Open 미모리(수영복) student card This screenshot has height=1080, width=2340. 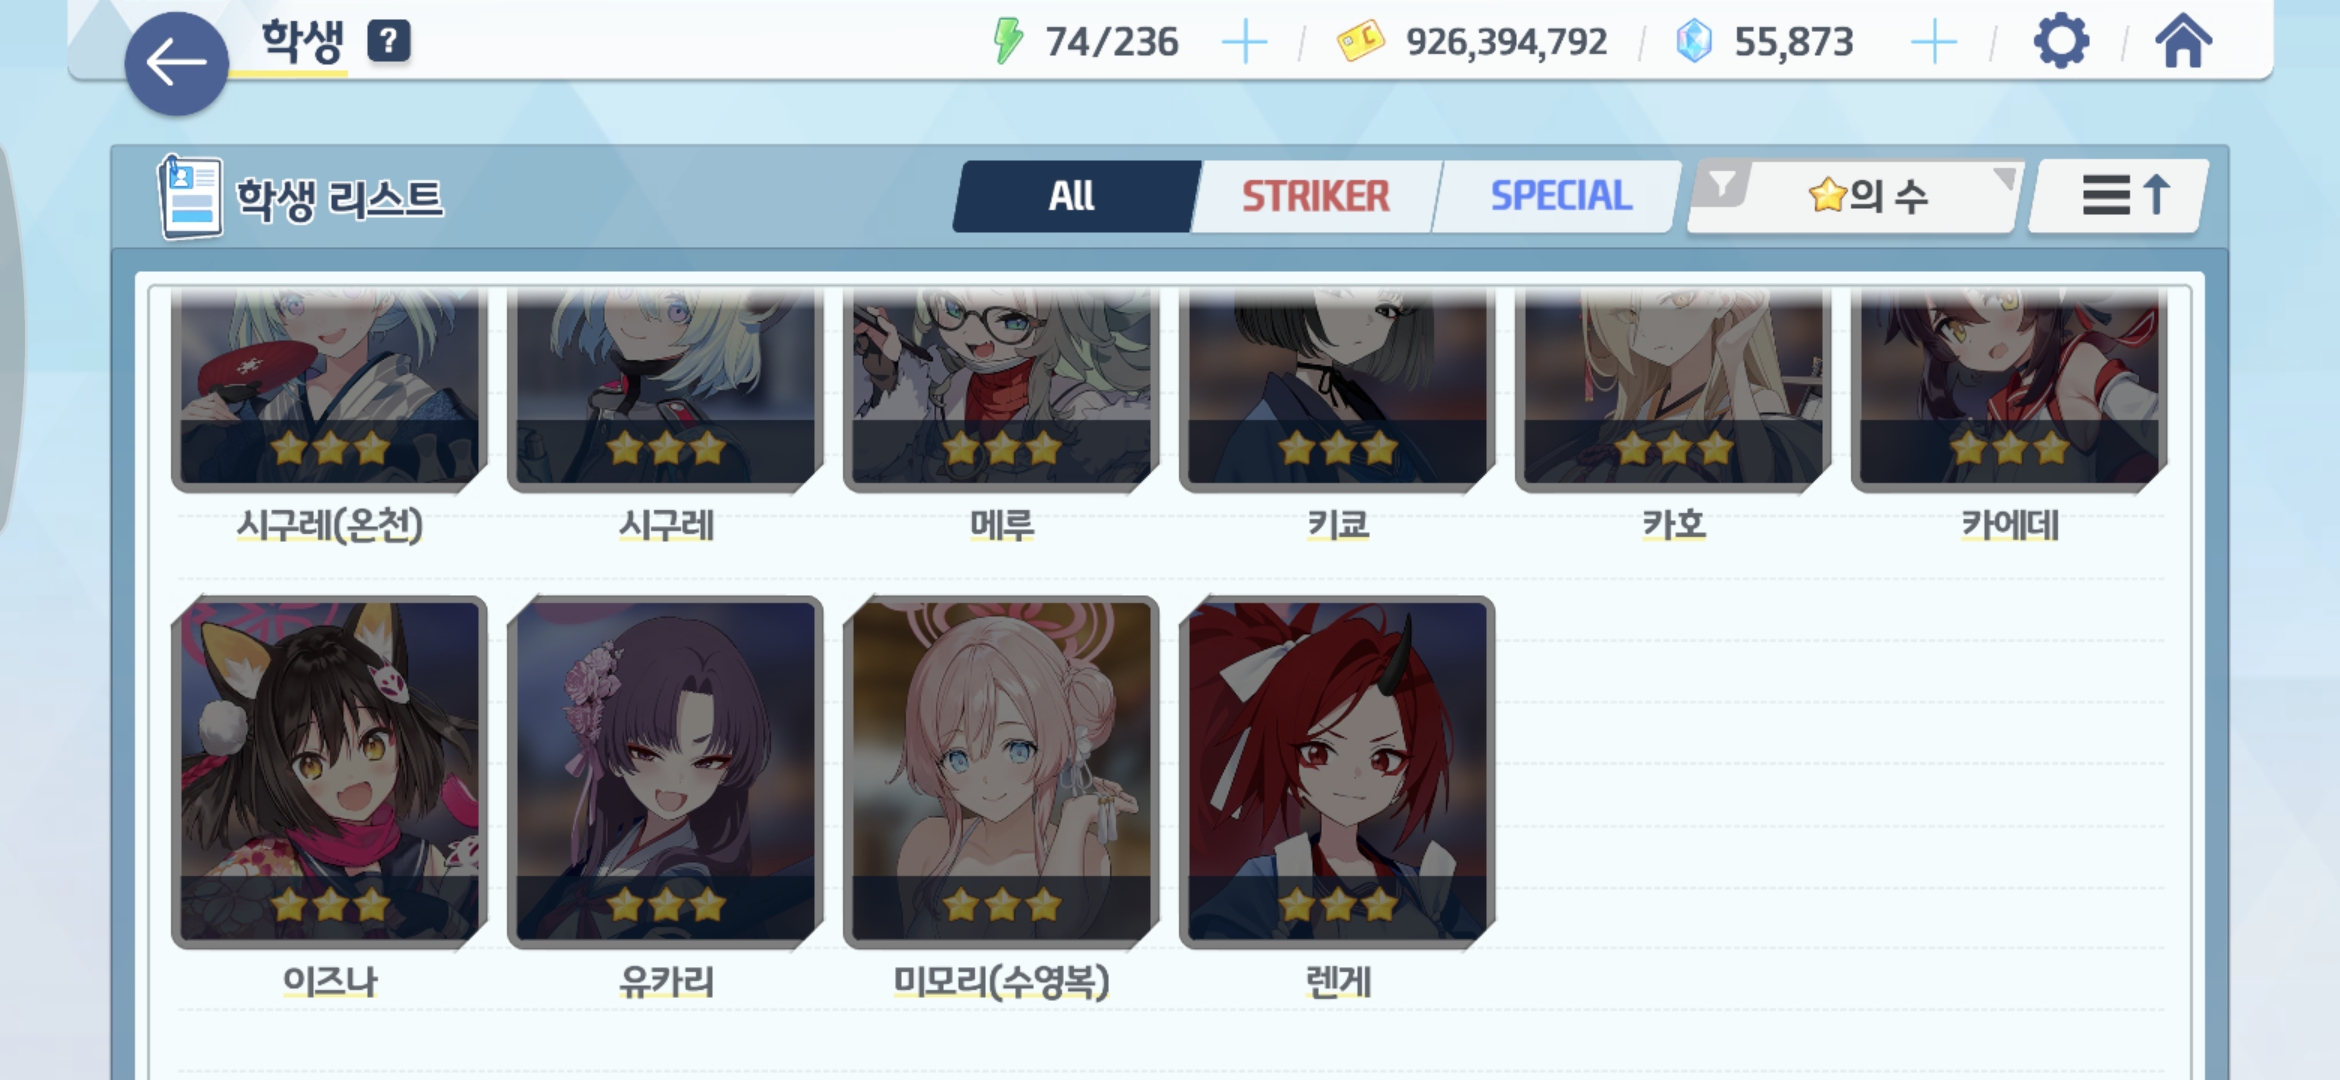pyautogui.click(x=1001, y=772)
